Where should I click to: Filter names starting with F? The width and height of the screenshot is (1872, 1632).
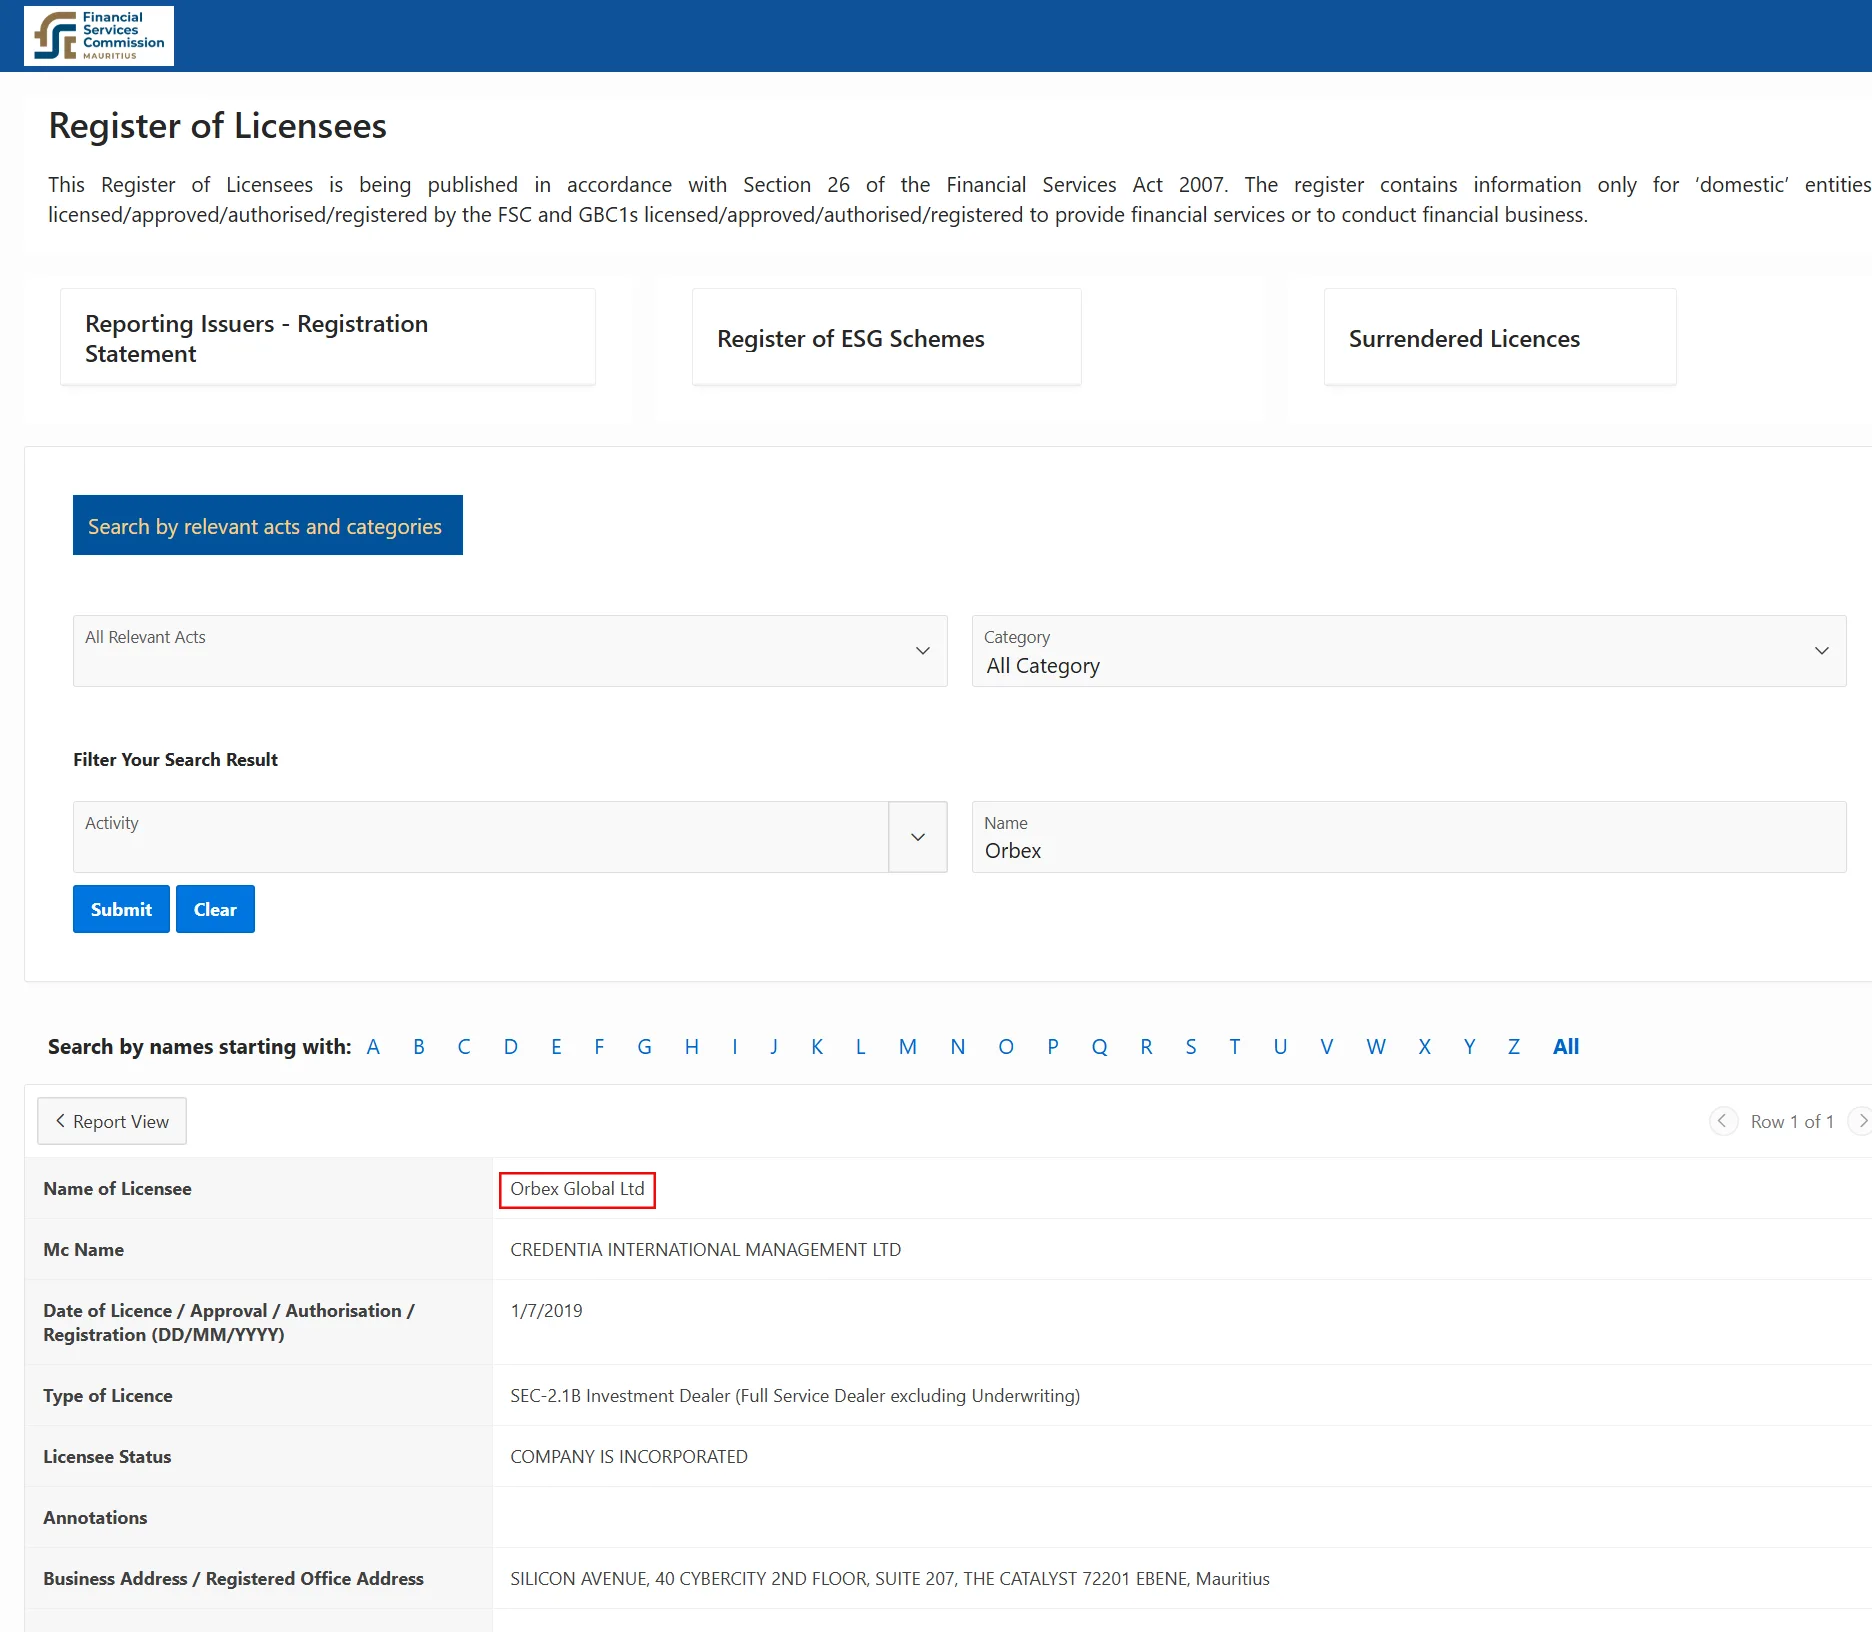[x=599, y=1047]
